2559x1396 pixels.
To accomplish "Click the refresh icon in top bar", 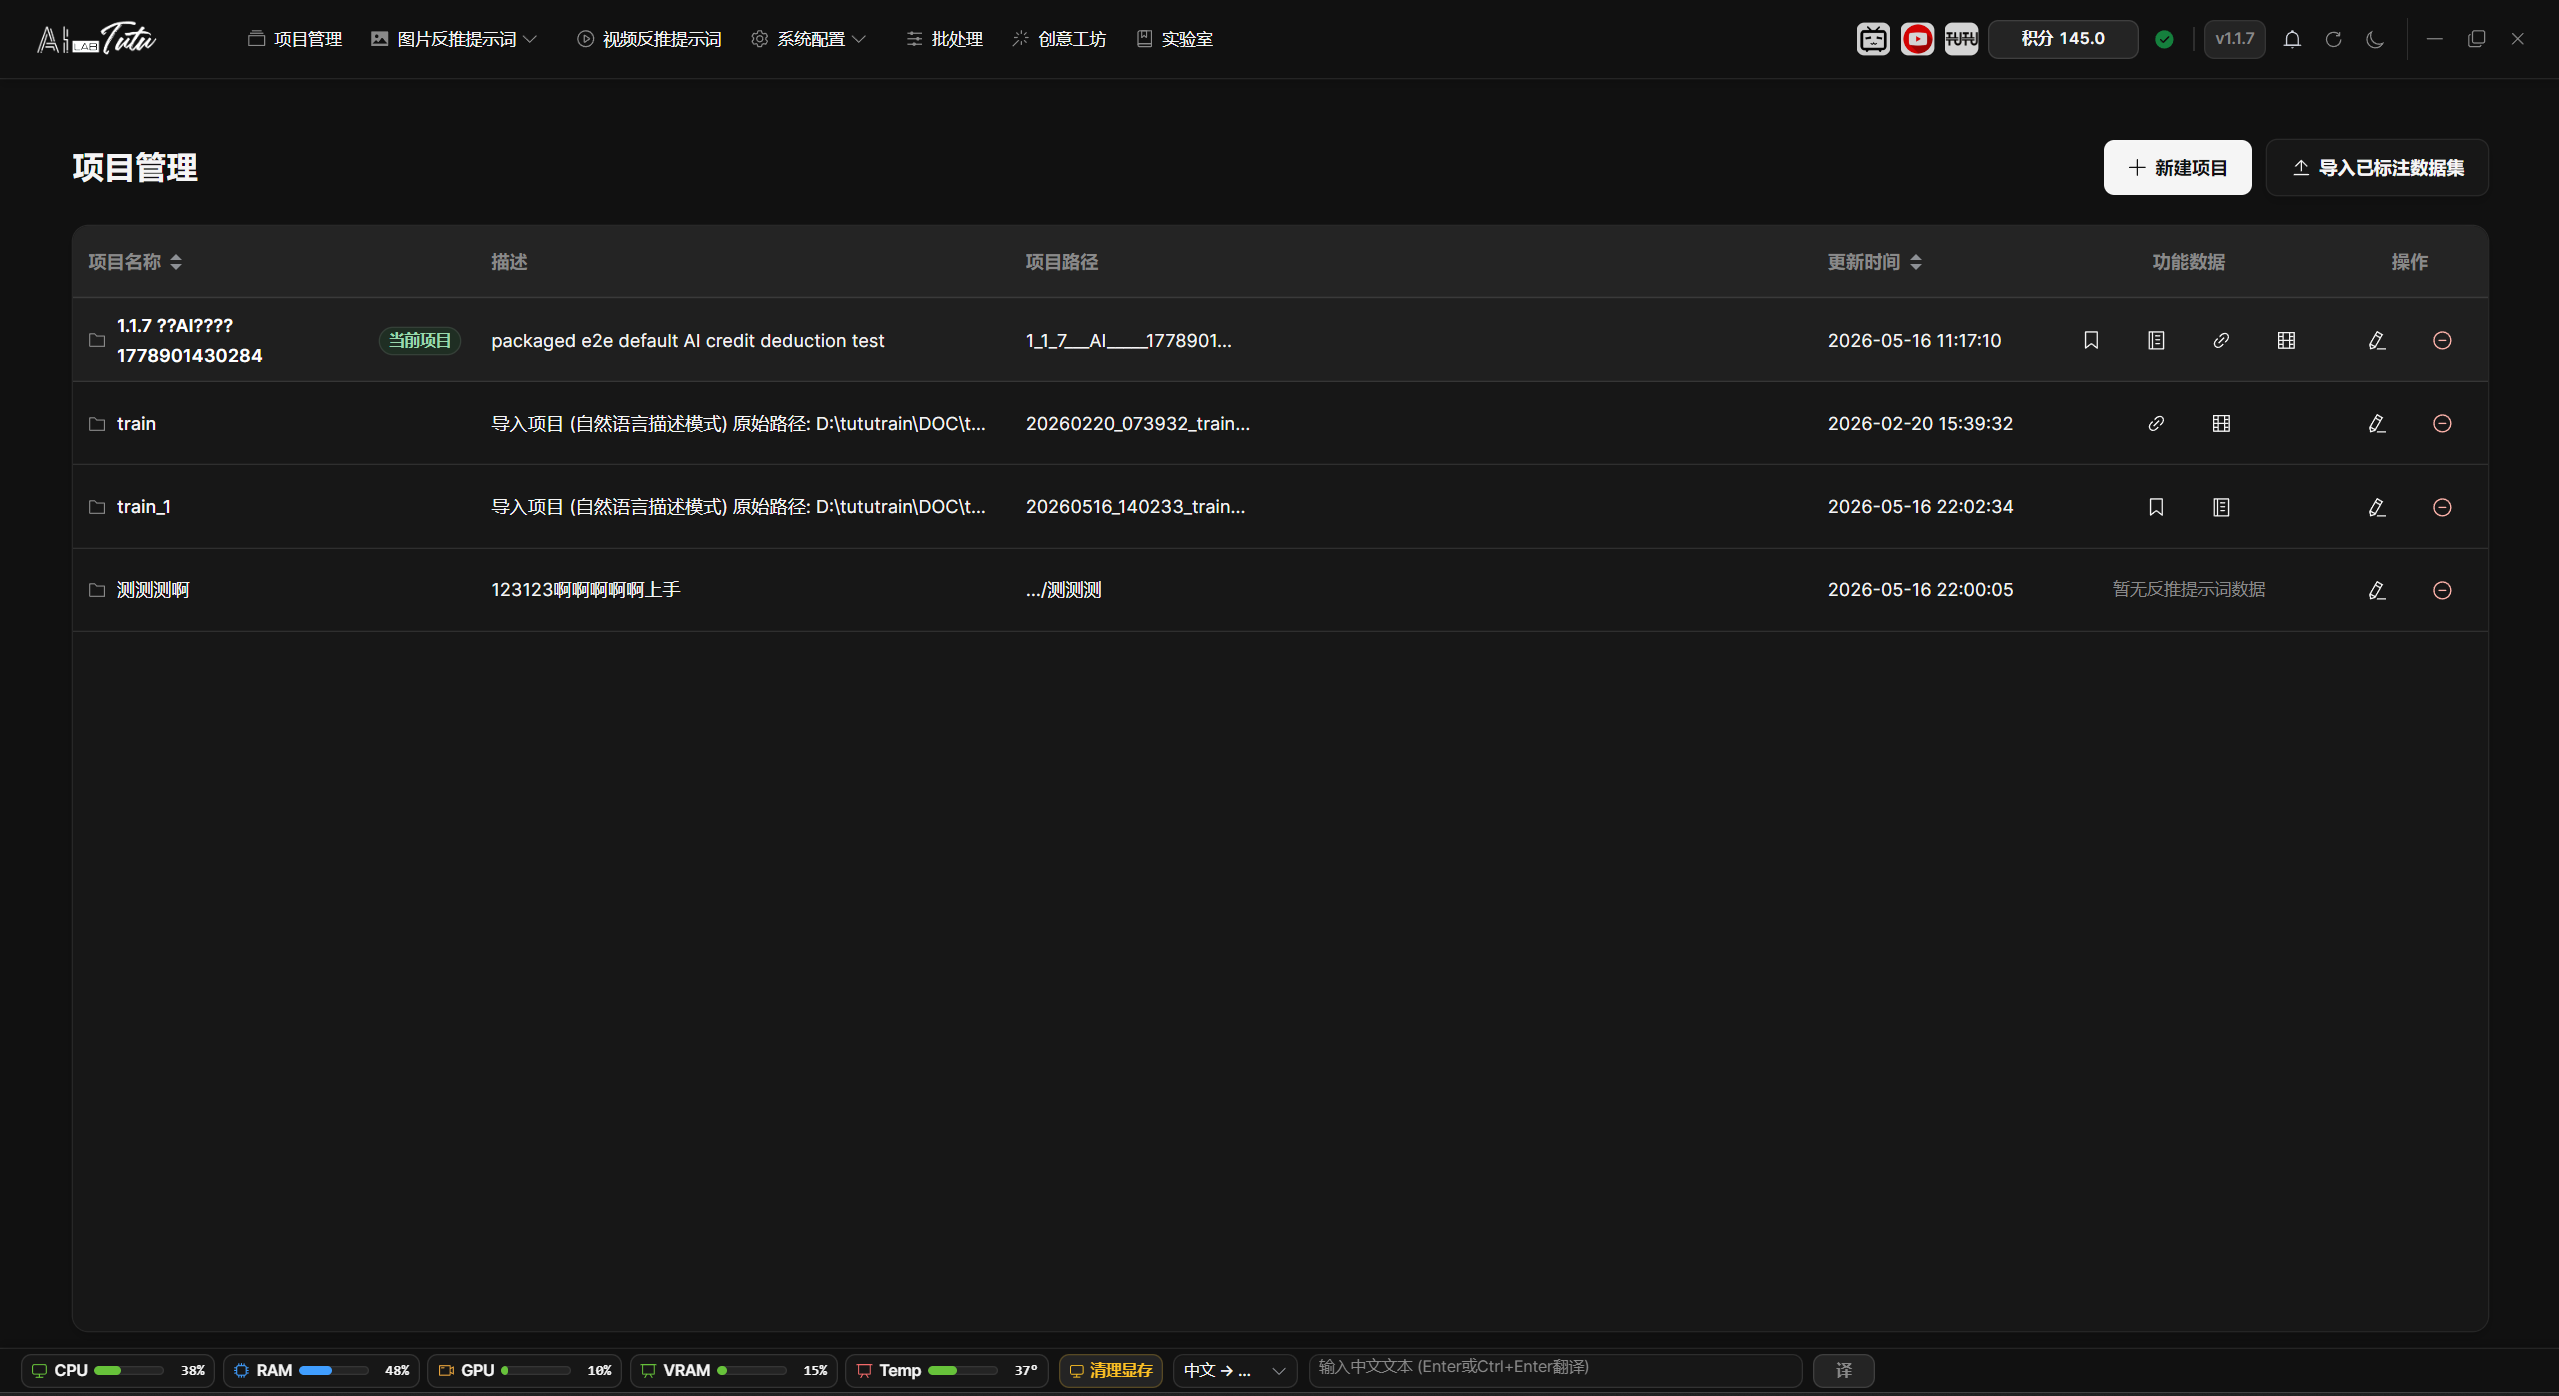I will [x=2333, y=39].
